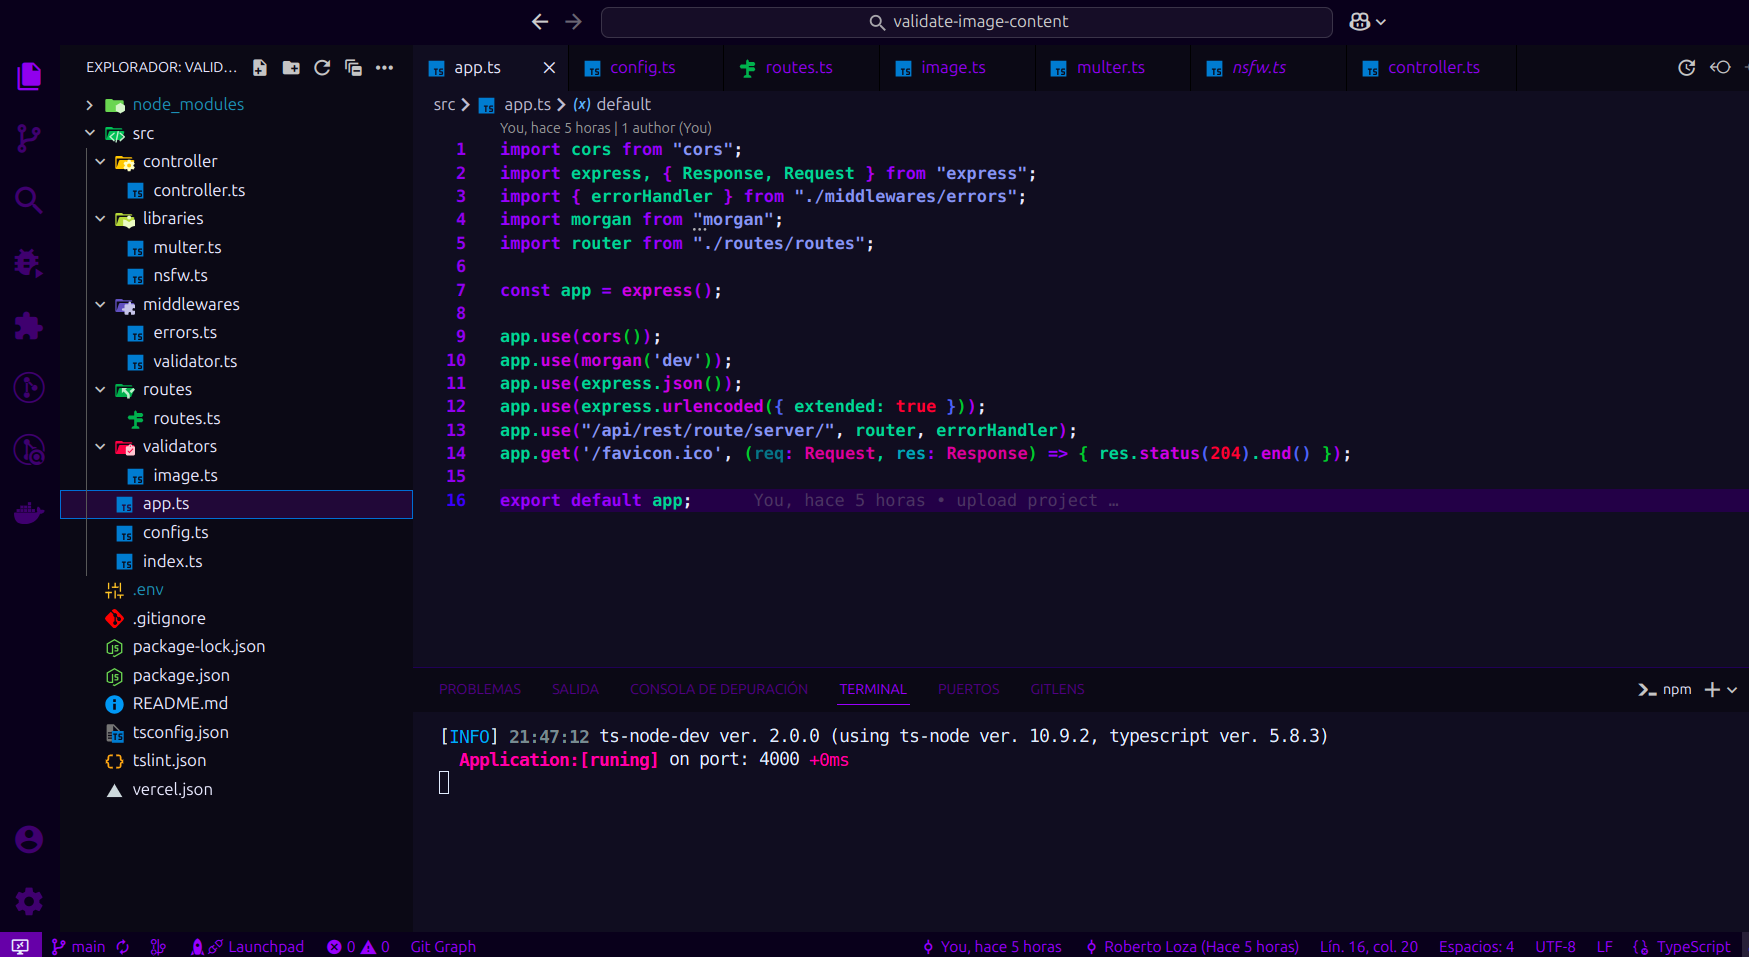Open the Search view icon
Viewport: 1749px width, 957px height.
coord(29,200)
